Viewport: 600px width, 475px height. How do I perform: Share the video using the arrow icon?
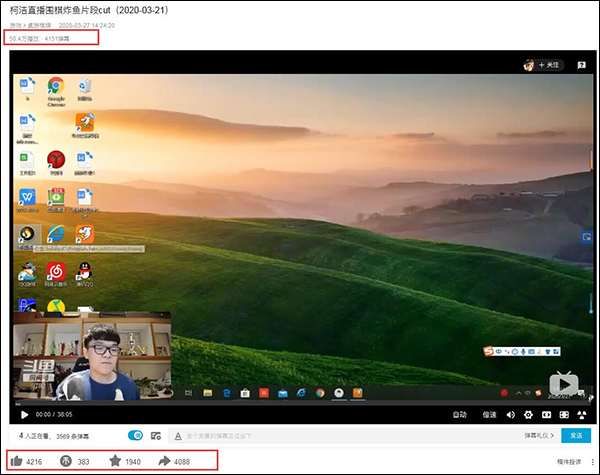pos(164,461)
